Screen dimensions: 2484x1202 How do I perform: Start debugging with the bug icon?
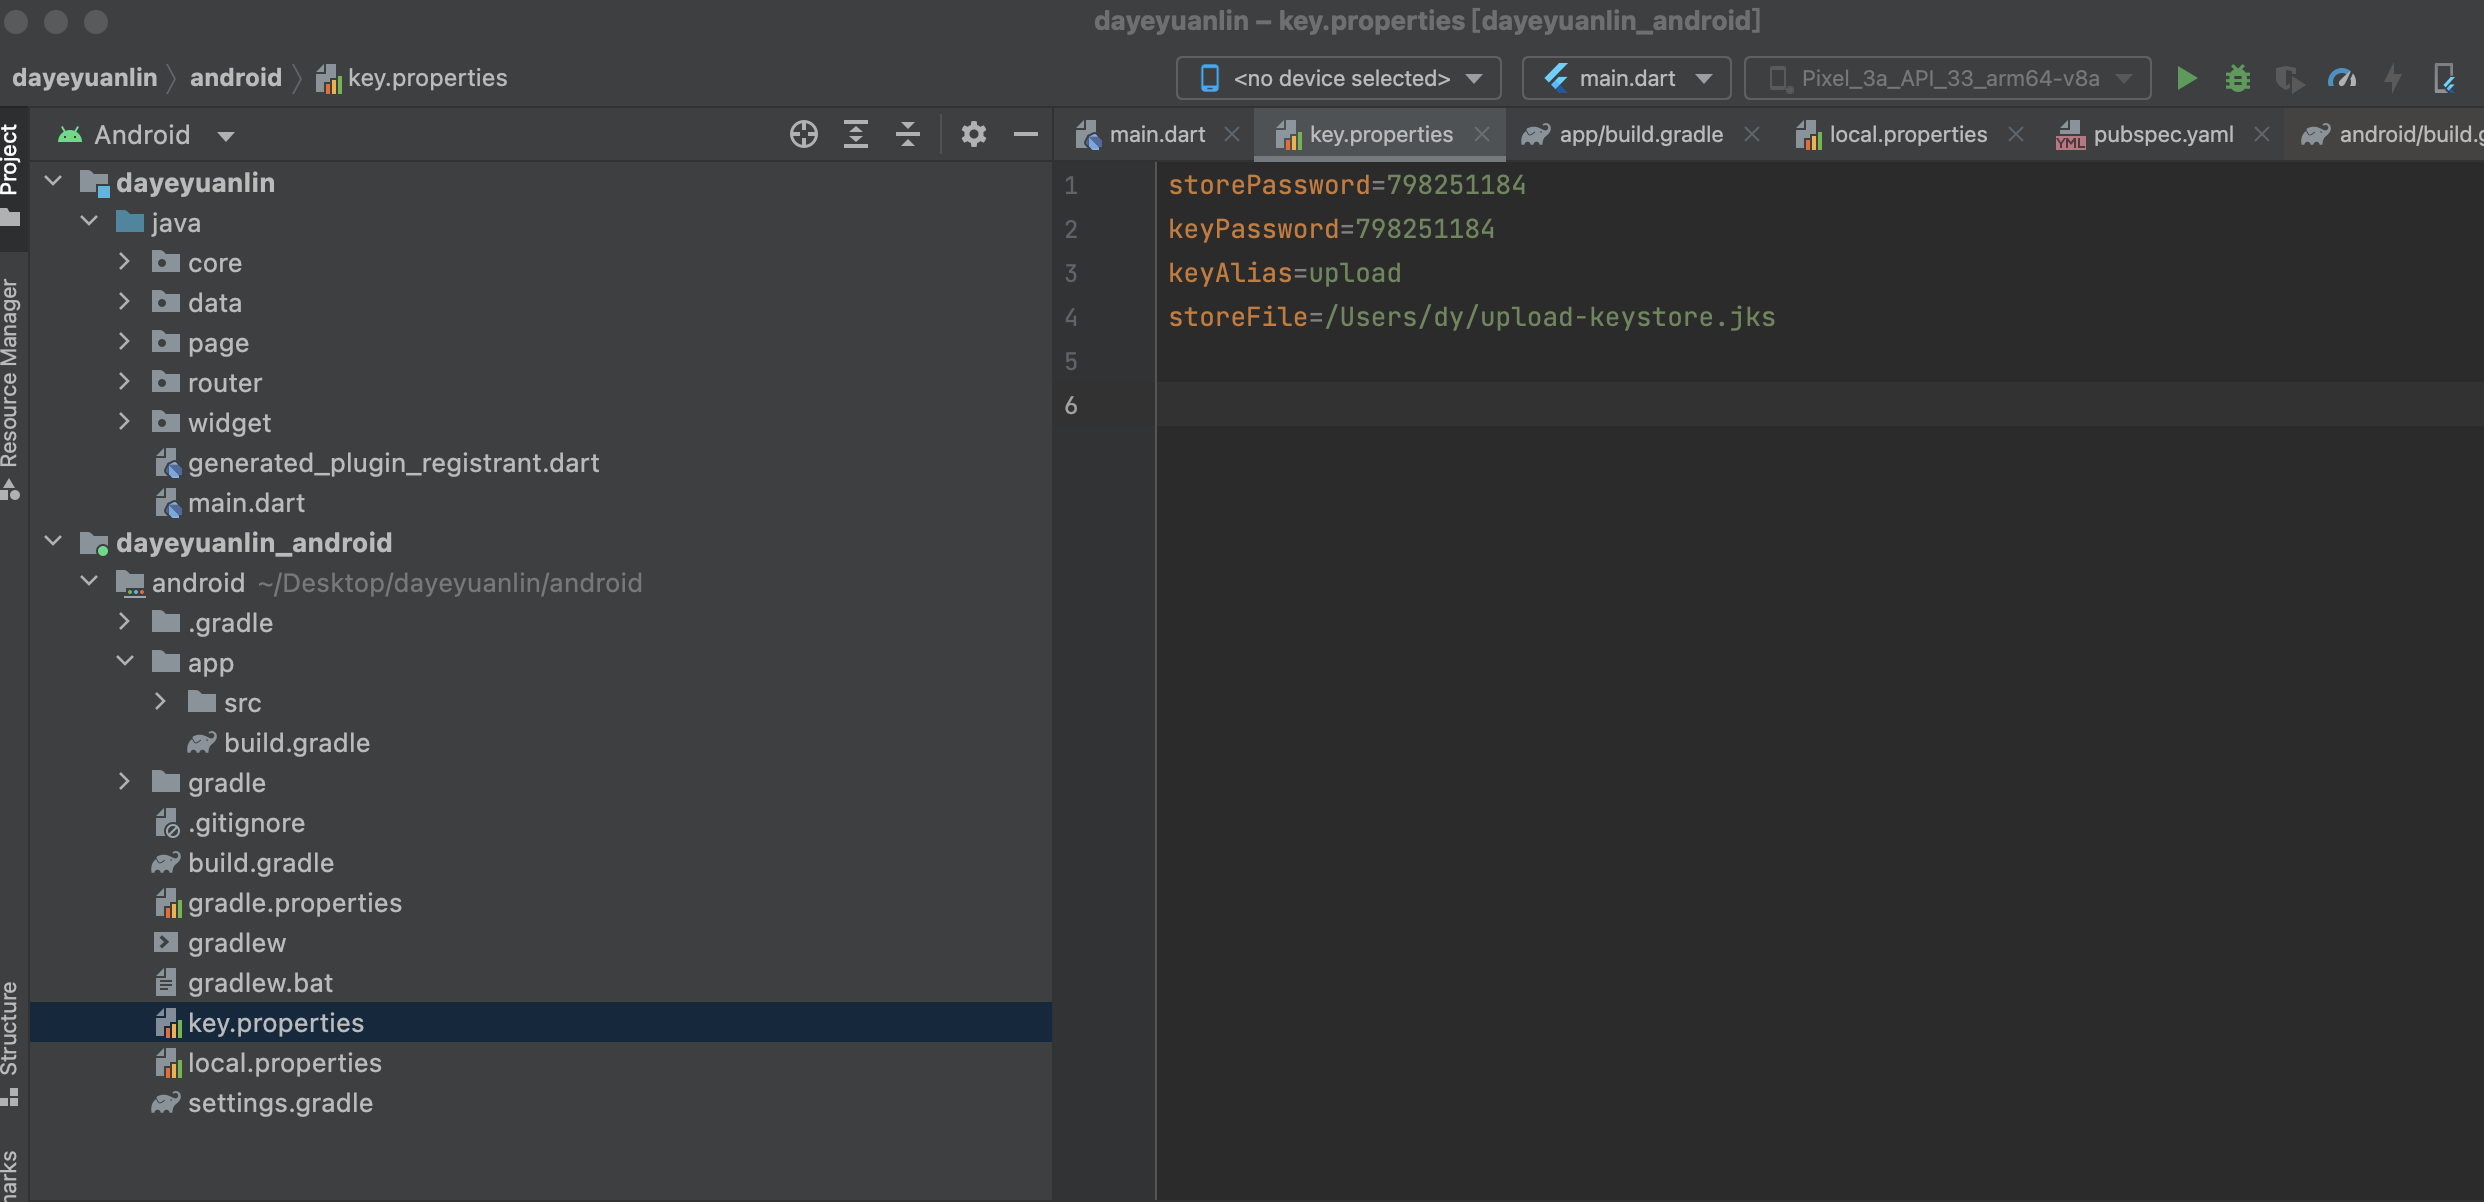point(2238,78)
